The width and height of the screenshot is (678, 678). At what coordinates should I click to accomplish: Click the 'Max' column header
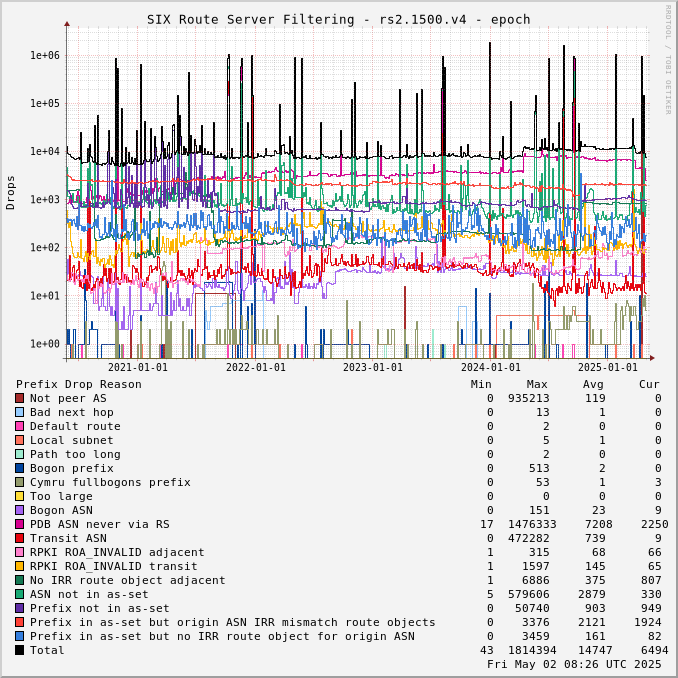pos(537,384)
